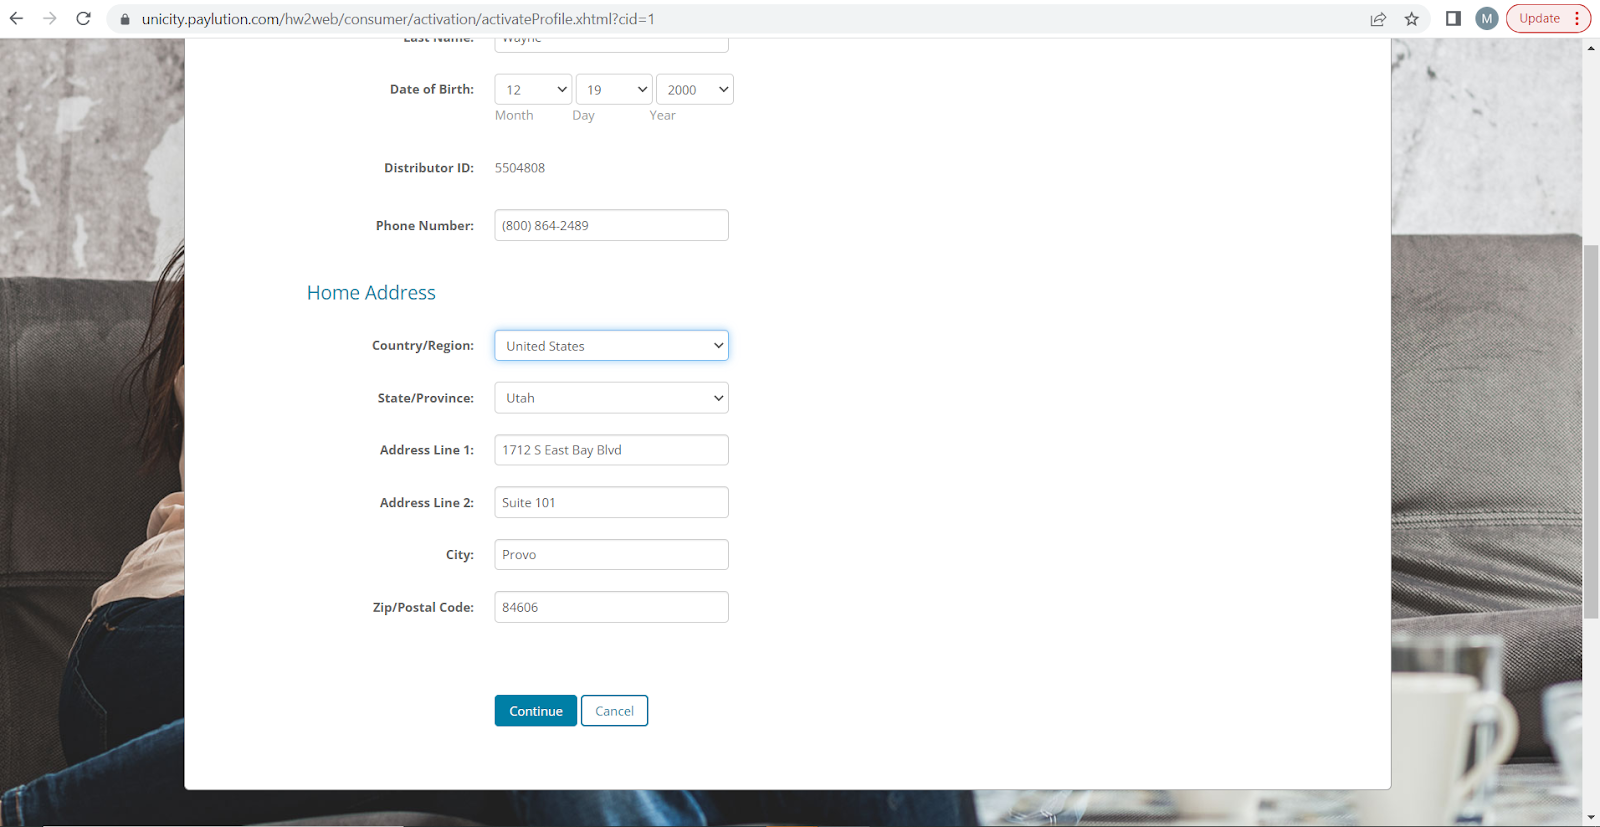Edit the Address Line 1 field

(x=612, y=450)
